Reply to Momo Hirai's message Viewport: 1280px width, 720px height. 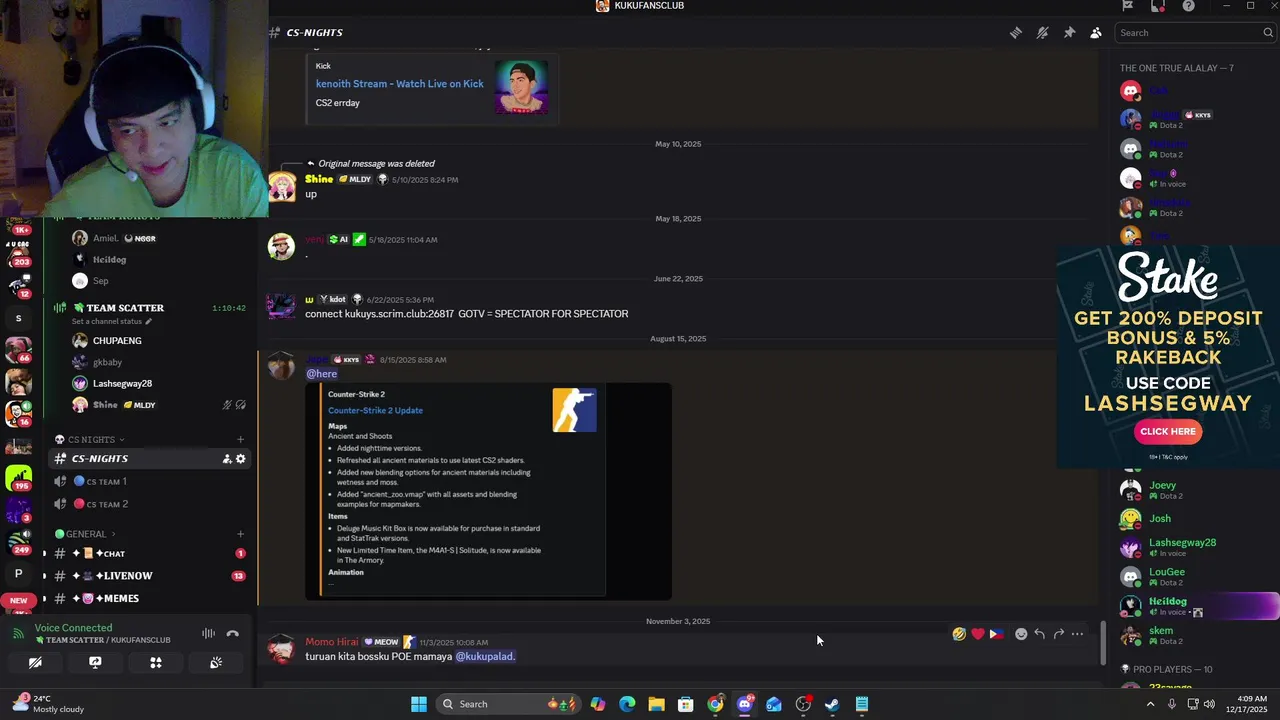[1040, 634]
